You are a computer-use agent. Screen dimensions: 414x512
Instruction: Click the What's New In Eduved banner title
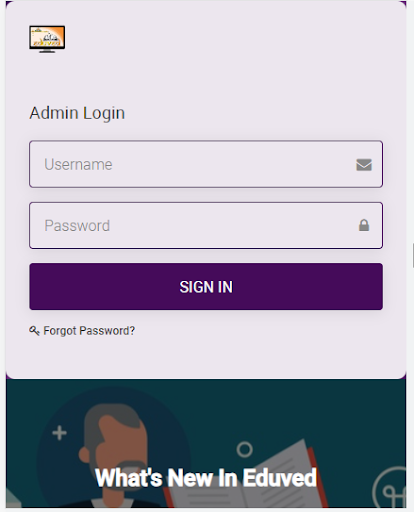(x=206, y=478)
